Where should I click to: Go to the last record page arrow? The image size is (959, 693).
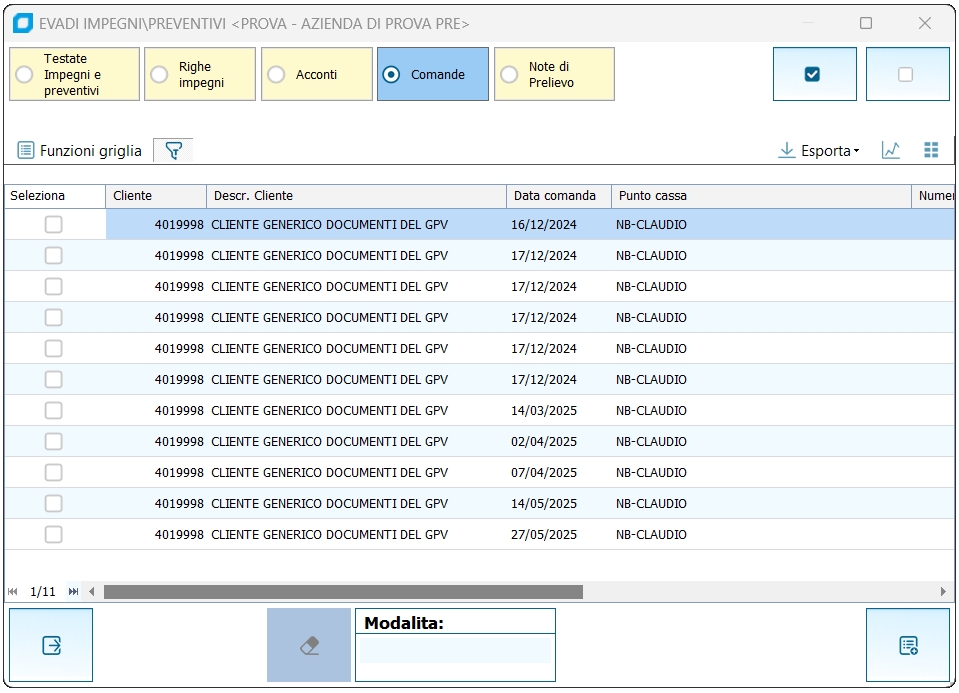click(x=73, y=592)
